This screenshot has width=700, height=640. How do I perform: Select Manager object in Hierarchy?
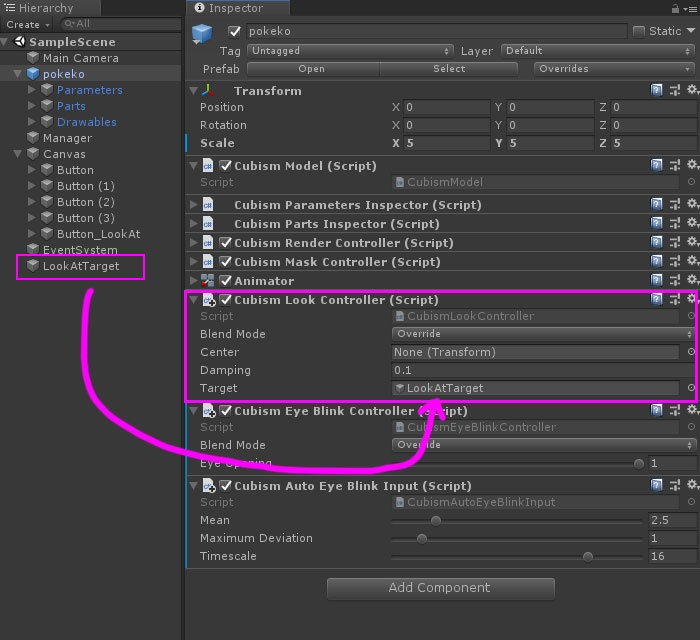coord(67,138)
